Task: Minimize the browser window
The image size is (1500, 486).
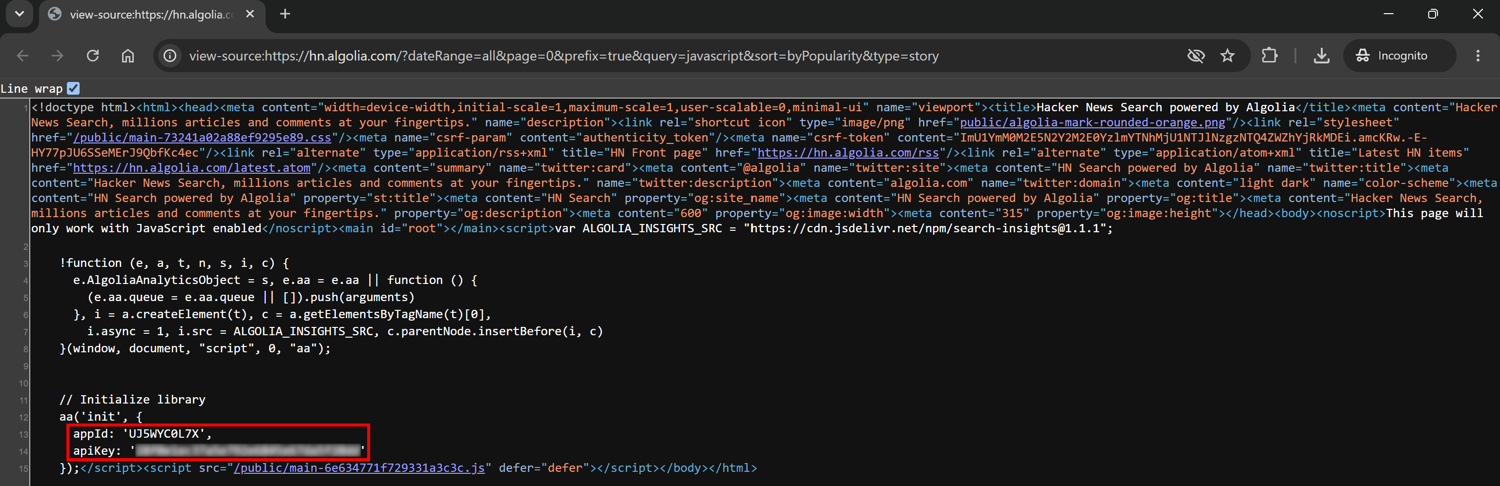Action: tap(1388, 14)
